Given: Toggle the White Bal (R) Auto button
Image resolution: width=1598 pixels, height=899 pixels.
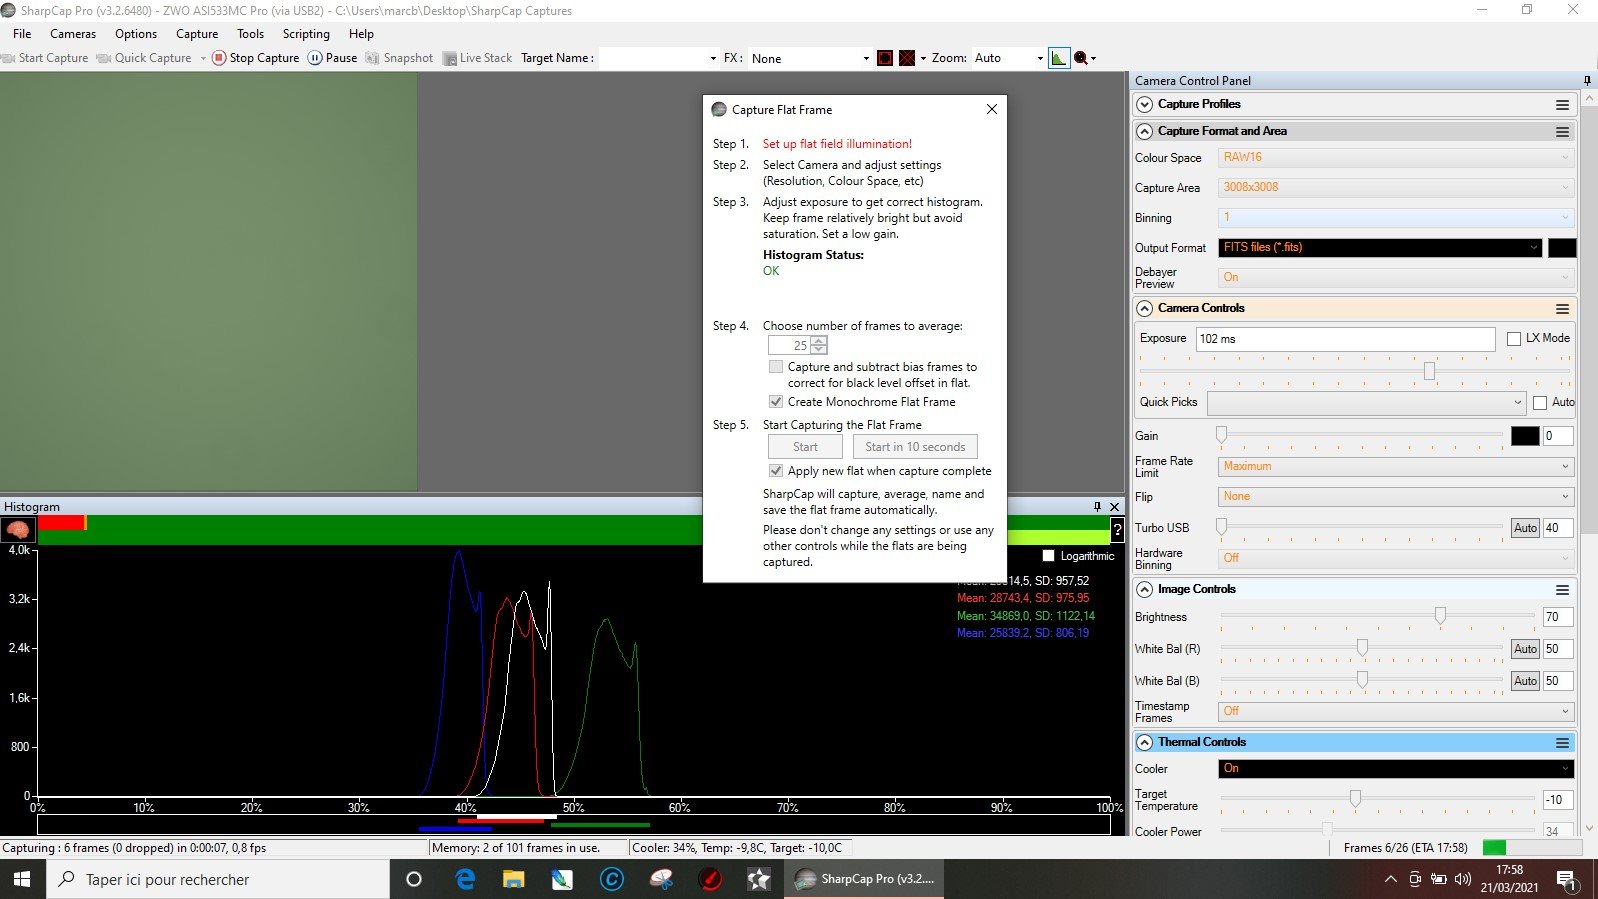Looking at the screenshot, I should (x=1525, y=649).
